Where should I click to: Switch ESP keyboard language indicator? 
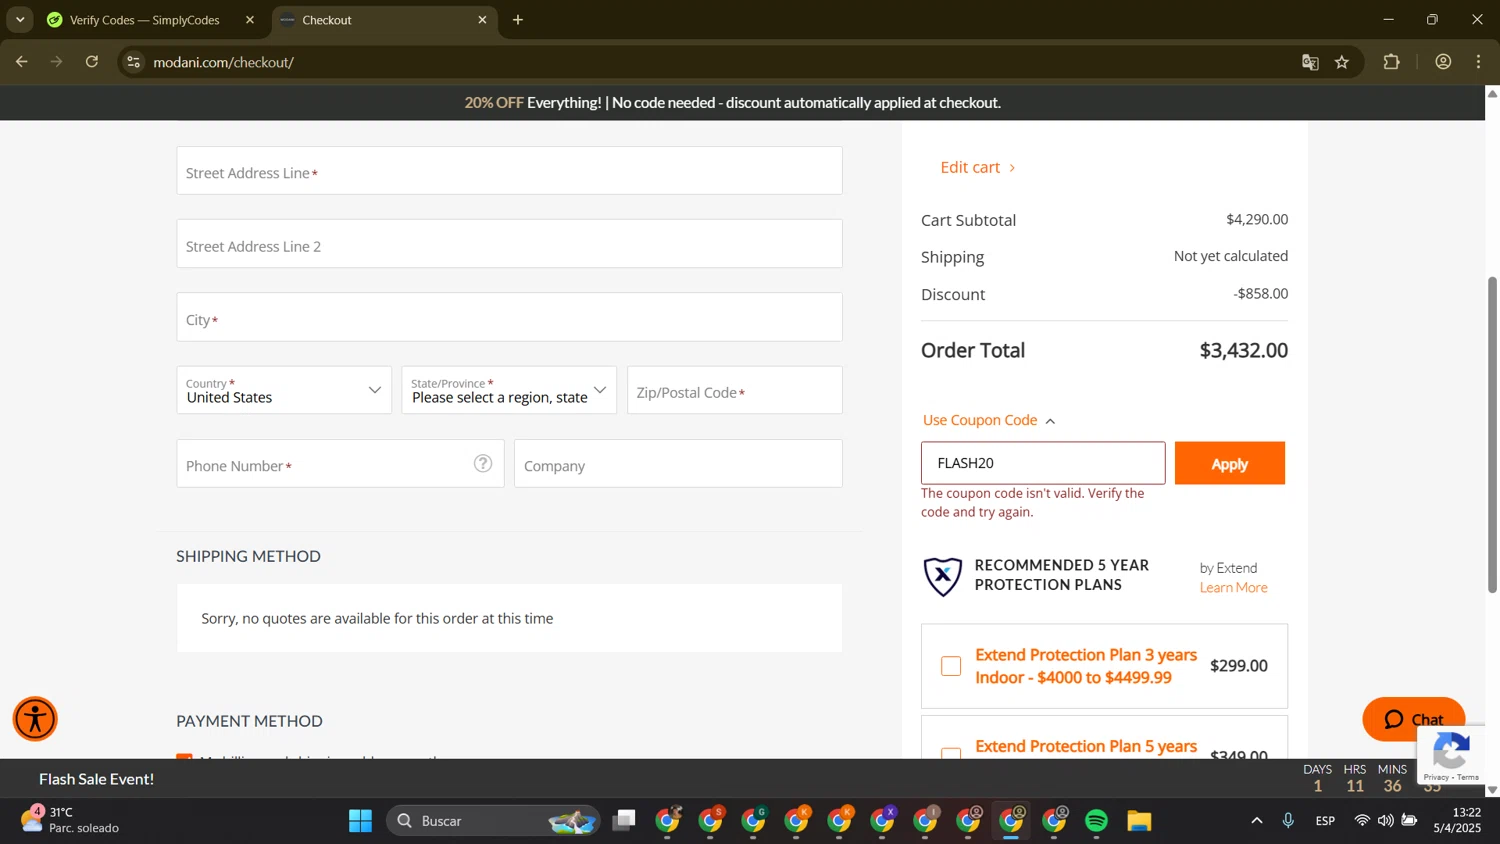point(1325,821)
